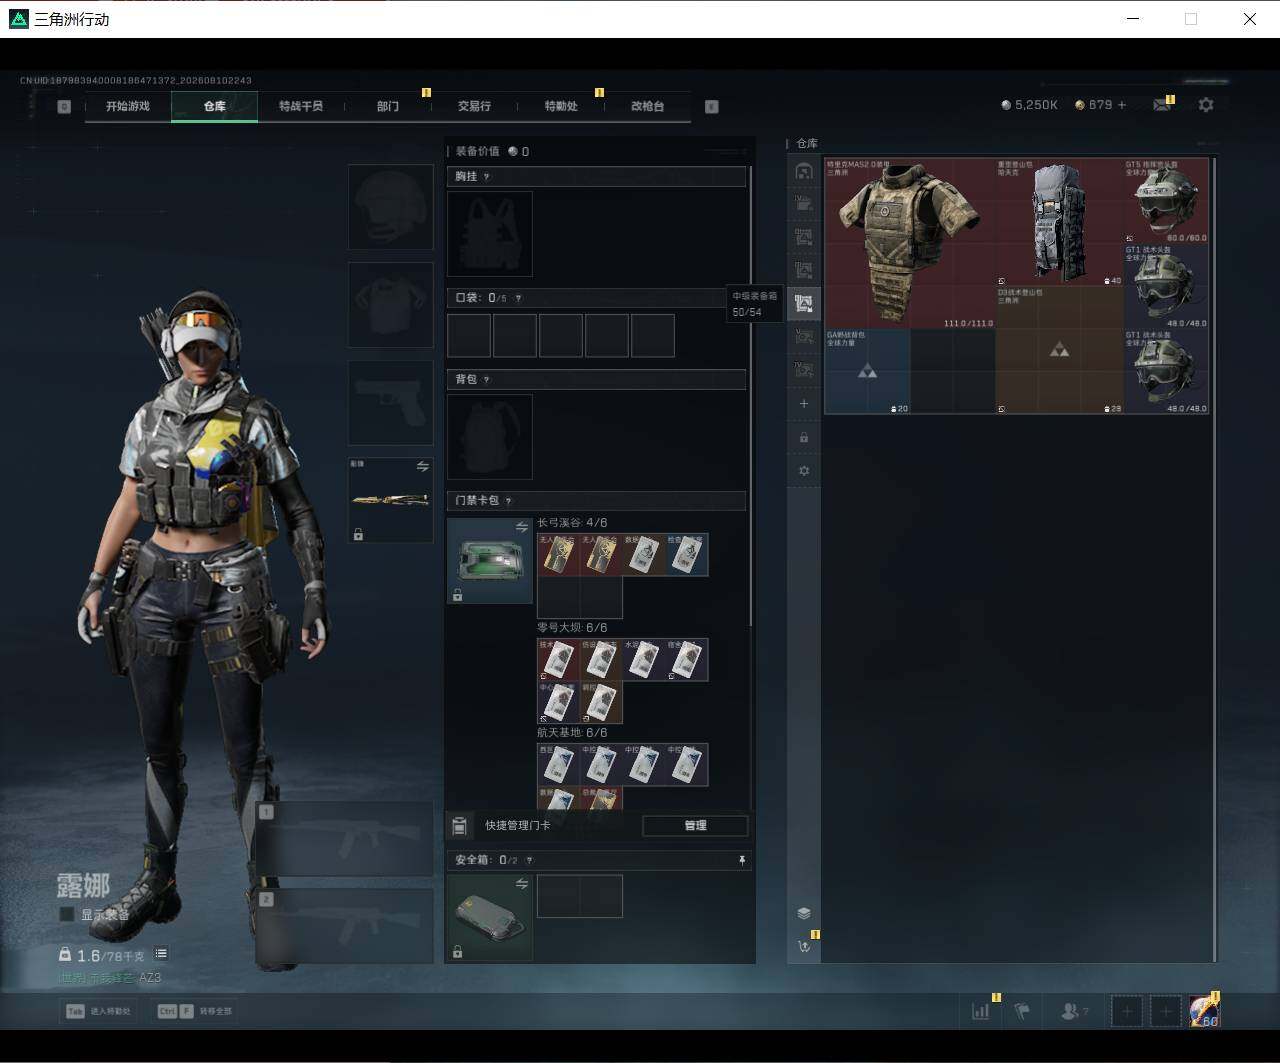Select the 重型登山包 backpack item

(1060, 222)
